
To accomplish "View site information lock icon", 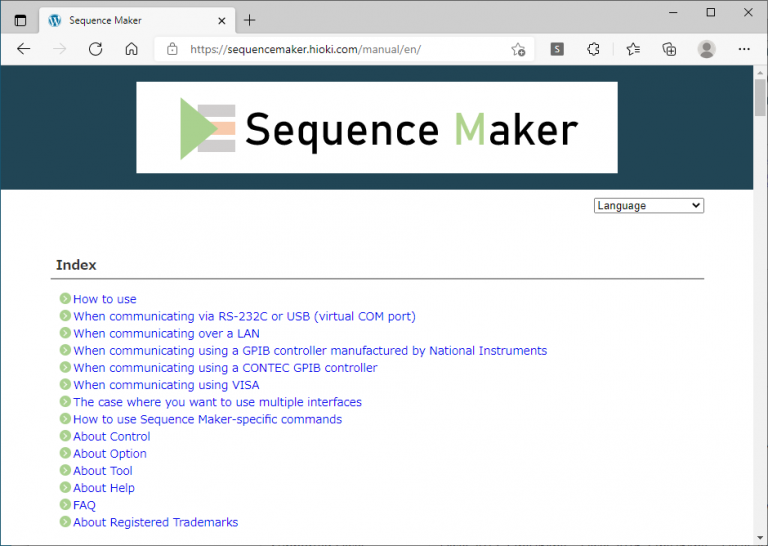I will [172, 49].
